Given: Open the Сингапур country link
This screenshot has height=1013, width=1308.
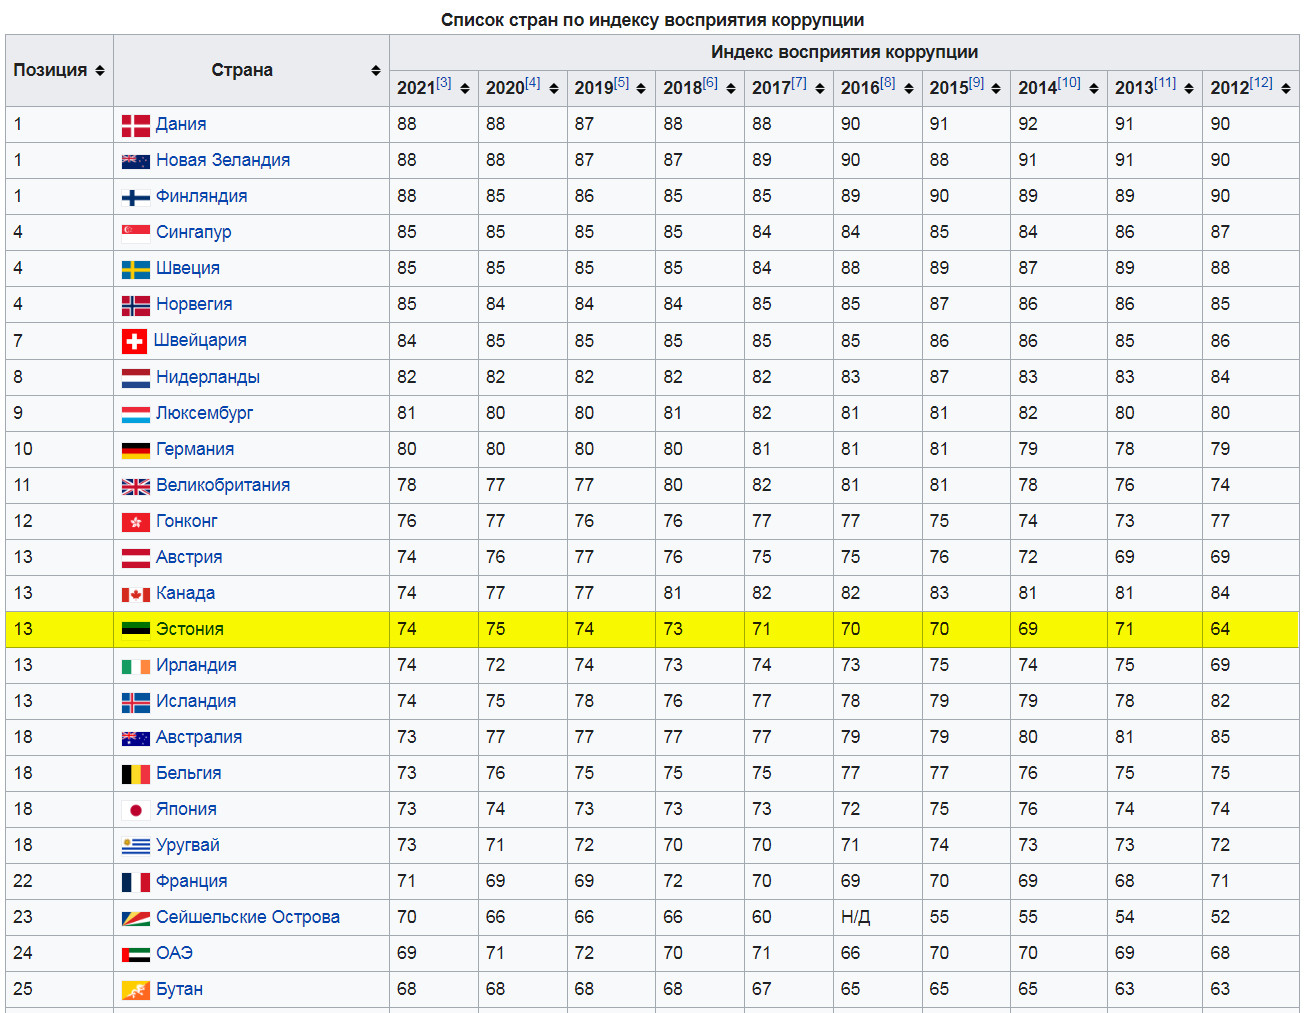Looking at the screenshot, I should (193, 232).
